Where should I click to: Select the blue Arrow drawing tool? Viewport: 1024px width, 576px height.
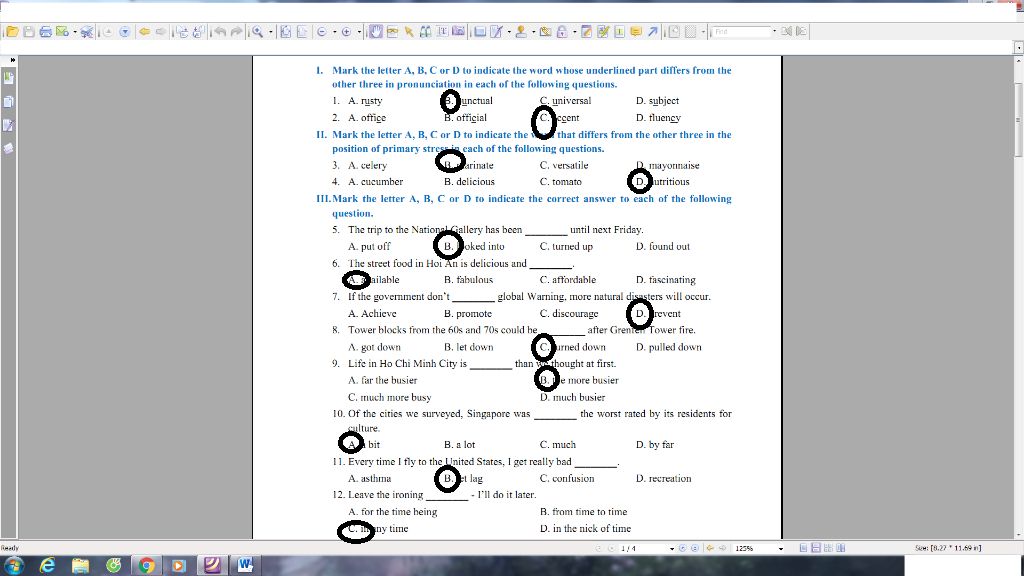click(653, 31)
